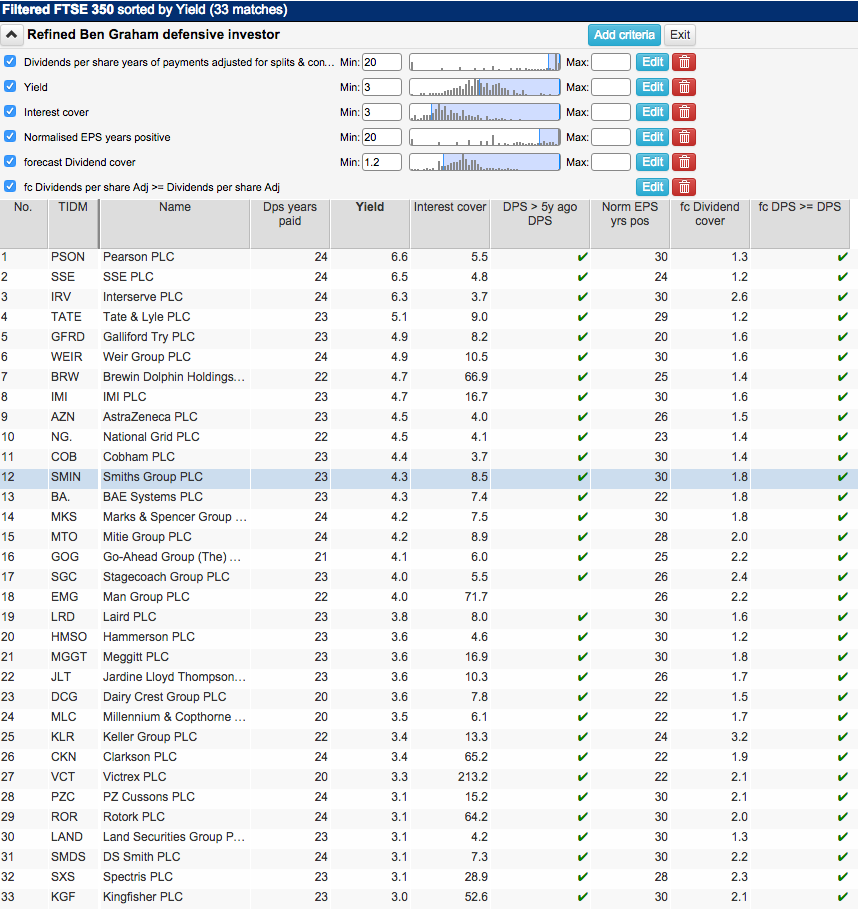
Task: Focus the Yield Max input field
Action: point(611,87)
